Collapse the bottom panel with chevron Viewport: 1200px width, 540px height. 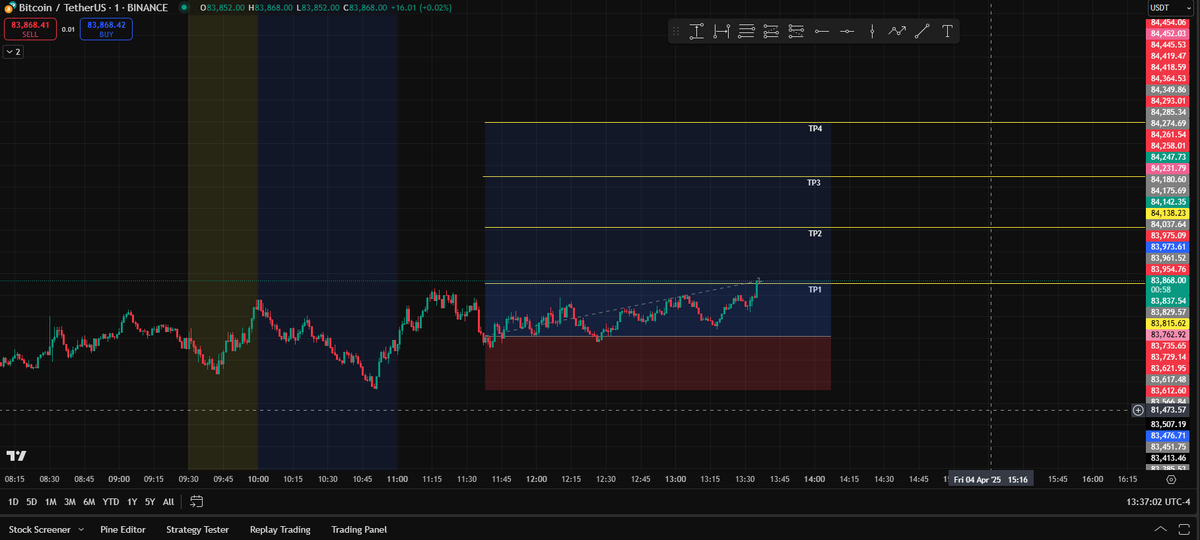(1160, 529)
